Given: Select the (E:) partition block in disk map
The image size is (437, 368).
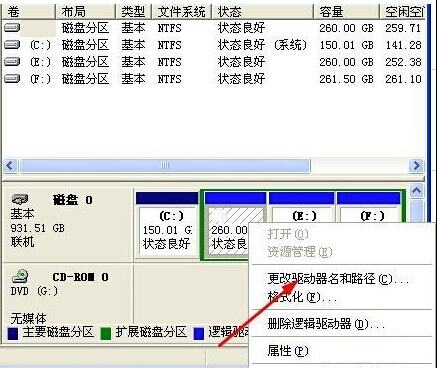Looking at the screenshot, I should [301, 207].
